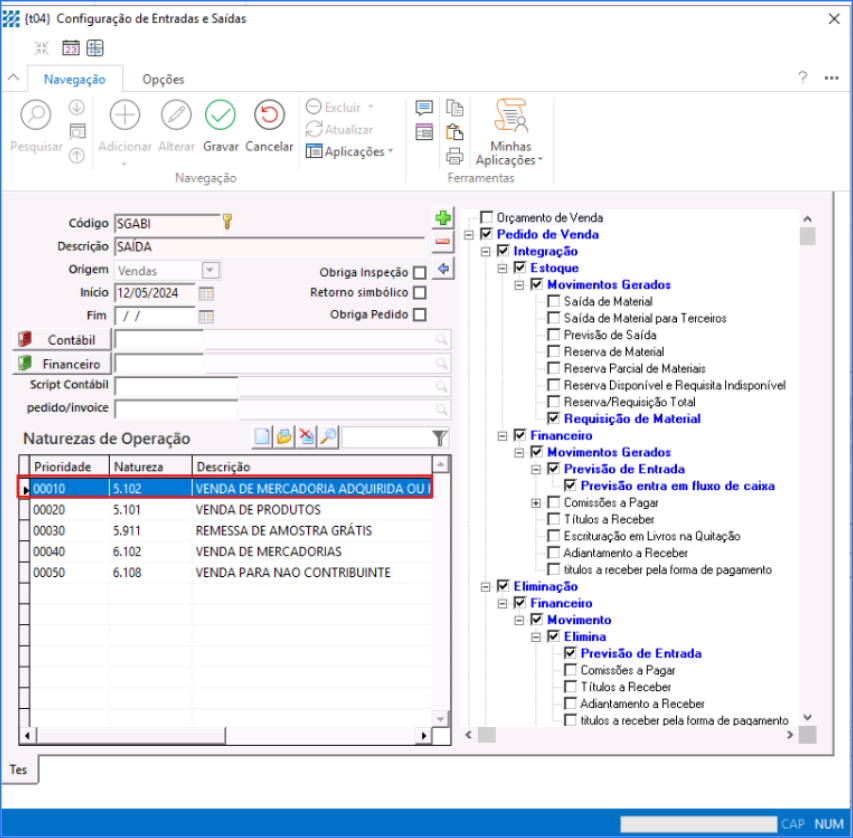853x838 pixels.
Task: Open calendar picker for Início date
Action: coord(206,294)
